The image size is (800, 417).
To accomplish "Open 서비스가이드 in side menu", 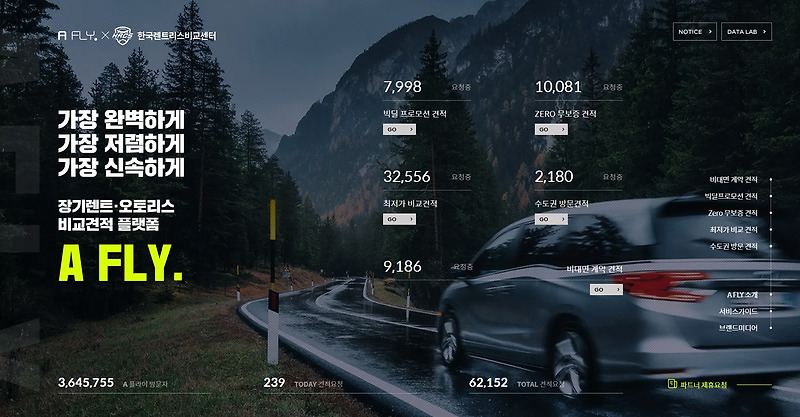I will point(738,311).
